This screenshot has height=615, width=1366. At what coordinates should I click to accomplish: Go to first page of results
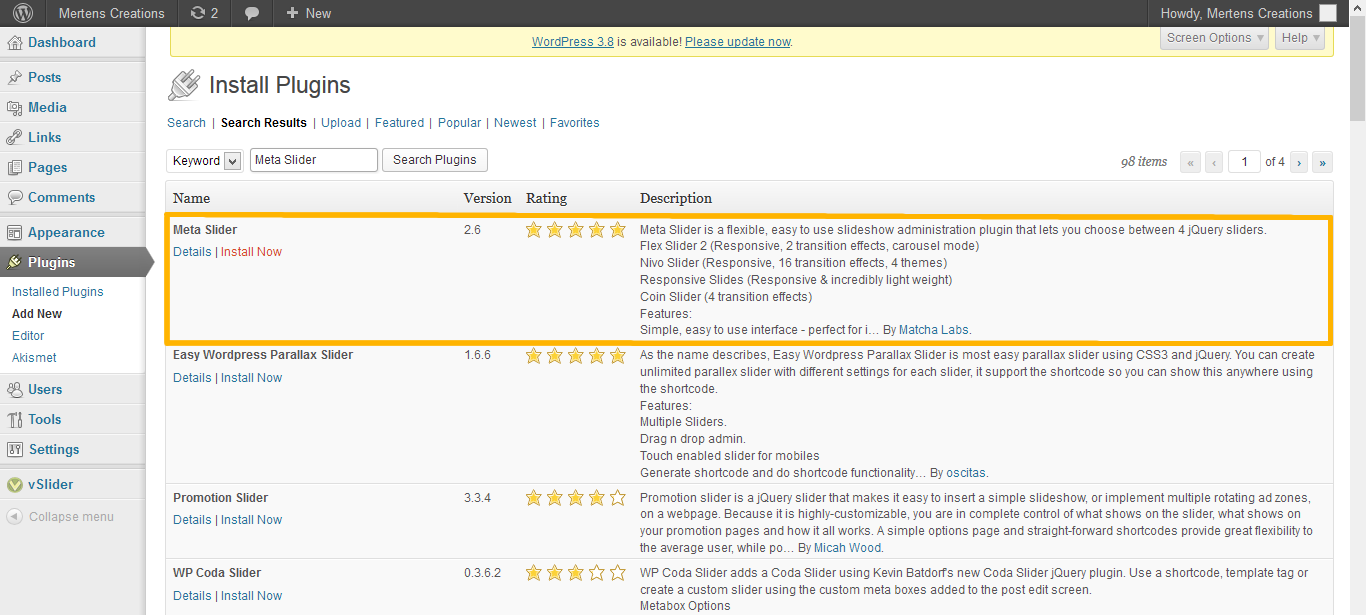(1190, 161)
